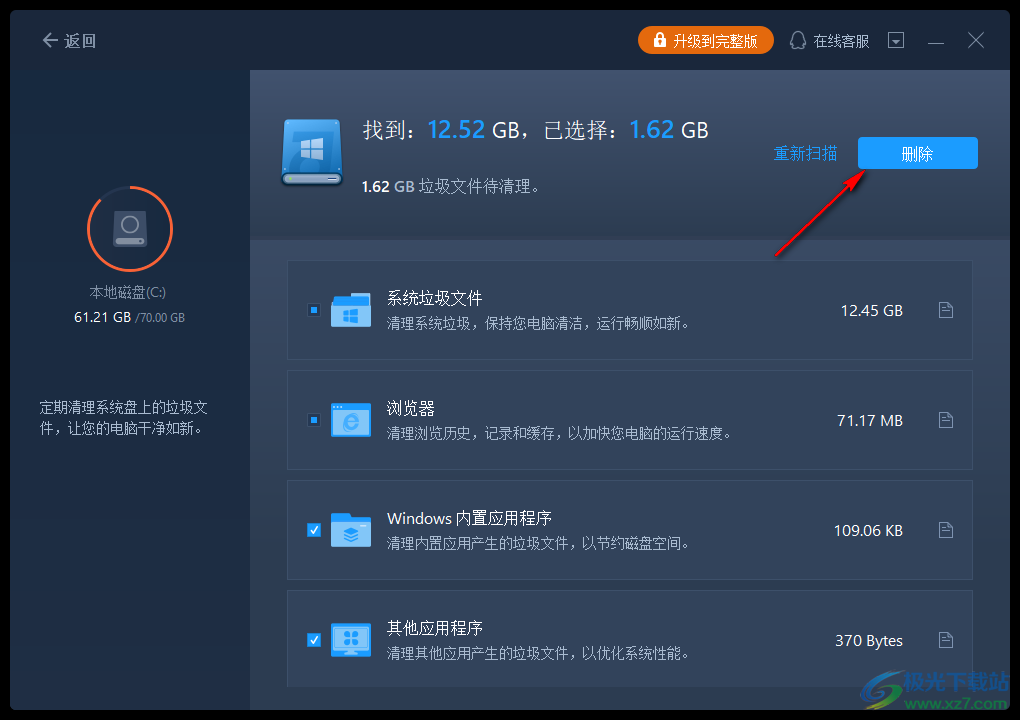Click the circular disk usage gauge for 本地磁盘(C:)
The image size is (1020, 720).
[130, 228]
